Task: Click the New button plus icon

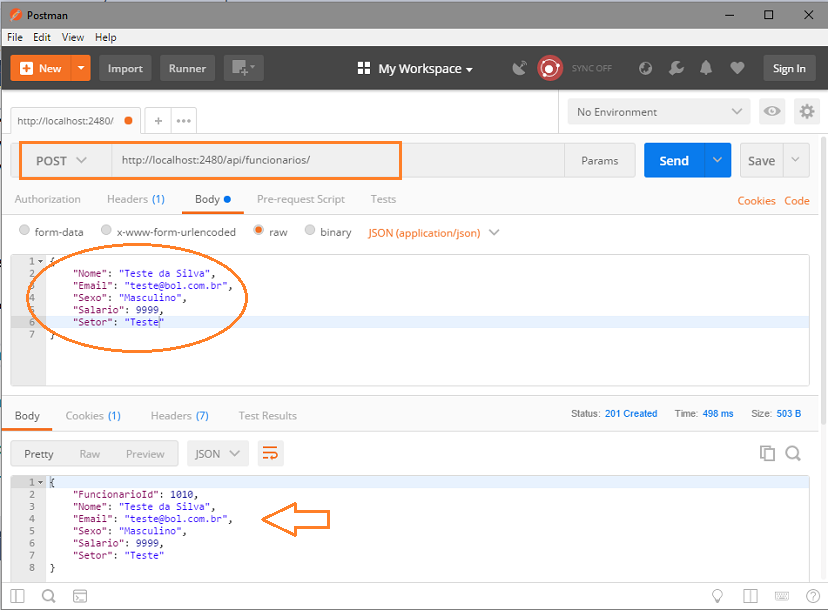Action: [26, 68]
